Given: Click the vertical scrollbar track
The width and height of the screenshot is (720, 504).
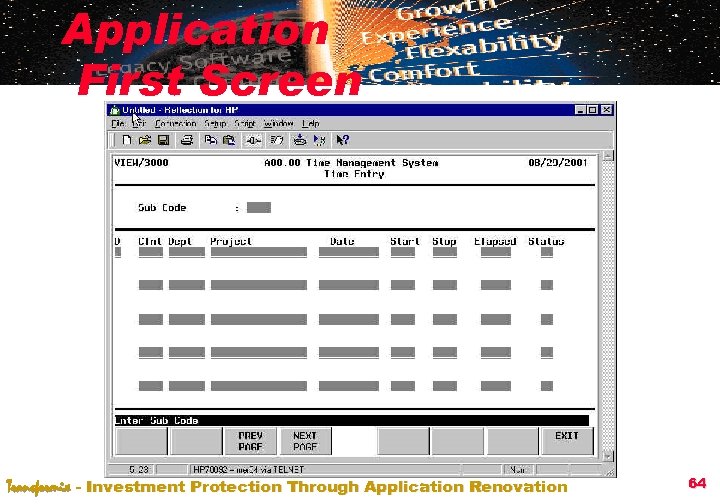Looking at the screenshot, I should [608, 306].
